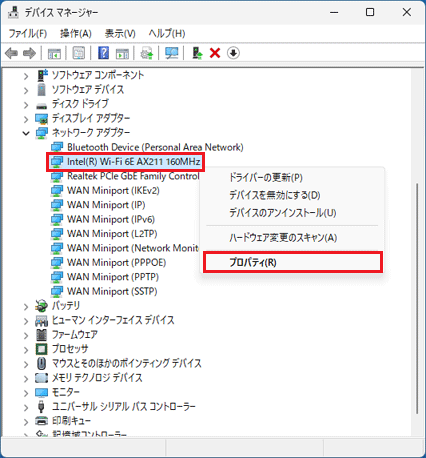The image size is (426, 458).
Task: Expand プロセッサ node chevron
Action: coord(26,350)
